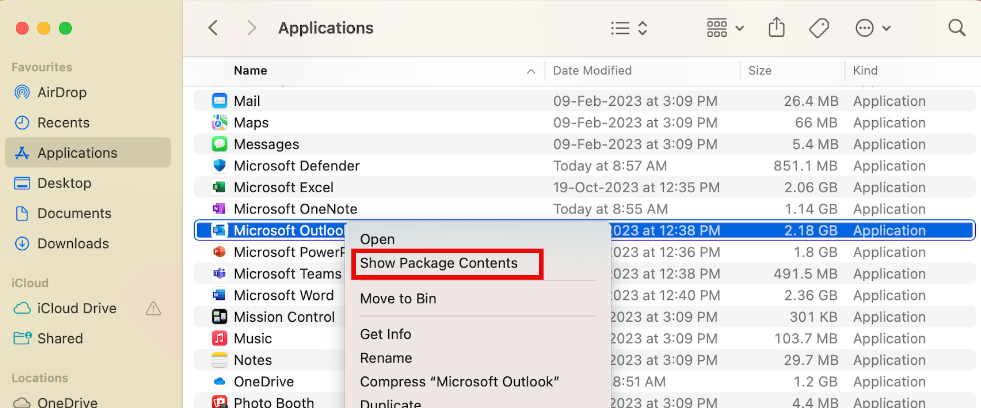Sort by Date Modified column
Viewport: 981px width, 408px height.
pos(592,71)
